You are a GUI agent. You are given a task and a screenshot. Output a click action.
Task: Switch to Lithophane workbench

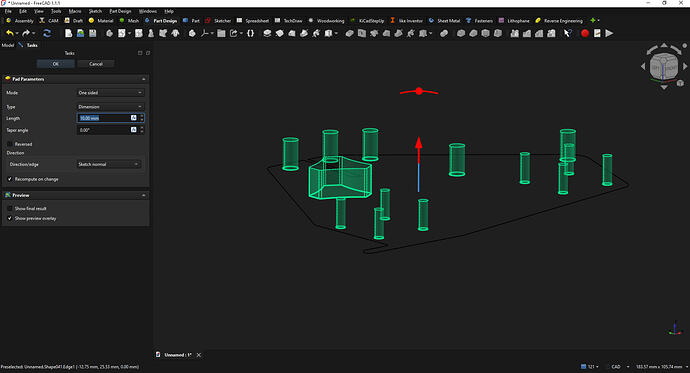pyautogui.click(x=514, y=21)
